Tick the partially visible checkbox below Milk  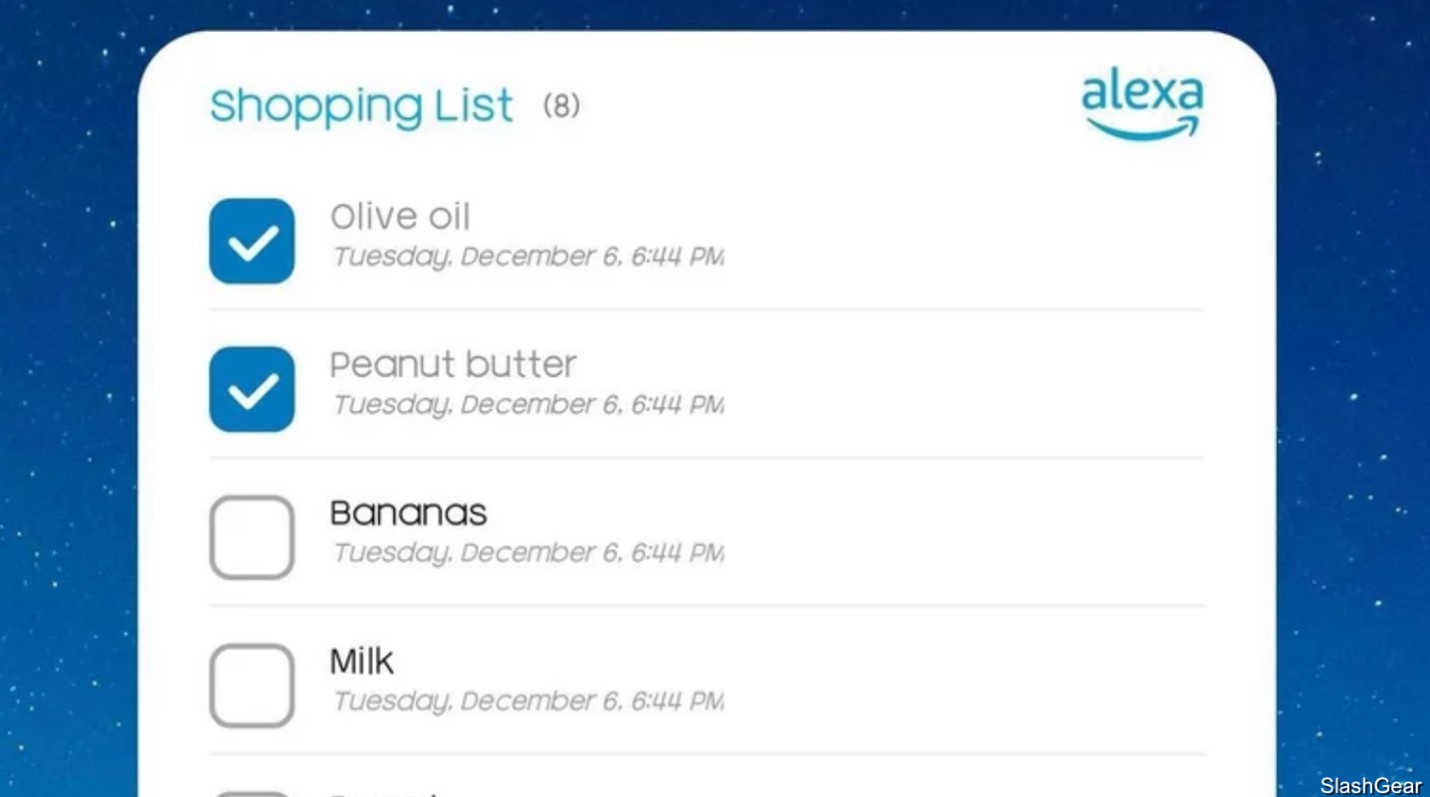click(x=252, y=793)
